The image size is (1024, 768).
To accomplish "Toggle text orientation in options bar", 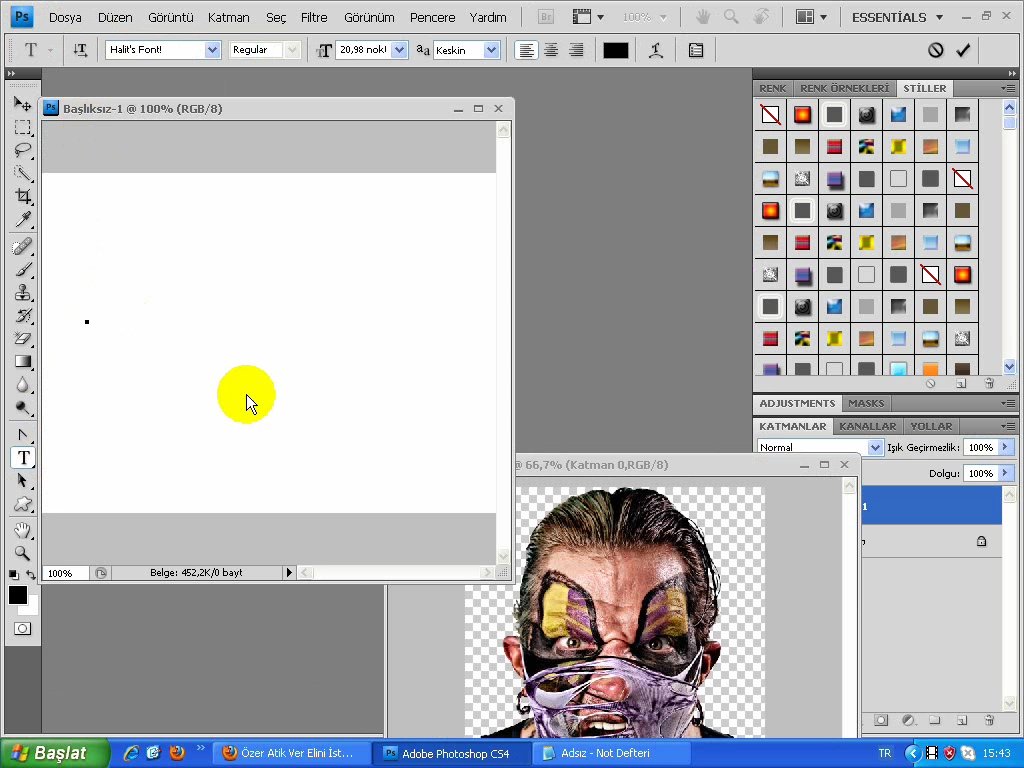I will (80, 50).
